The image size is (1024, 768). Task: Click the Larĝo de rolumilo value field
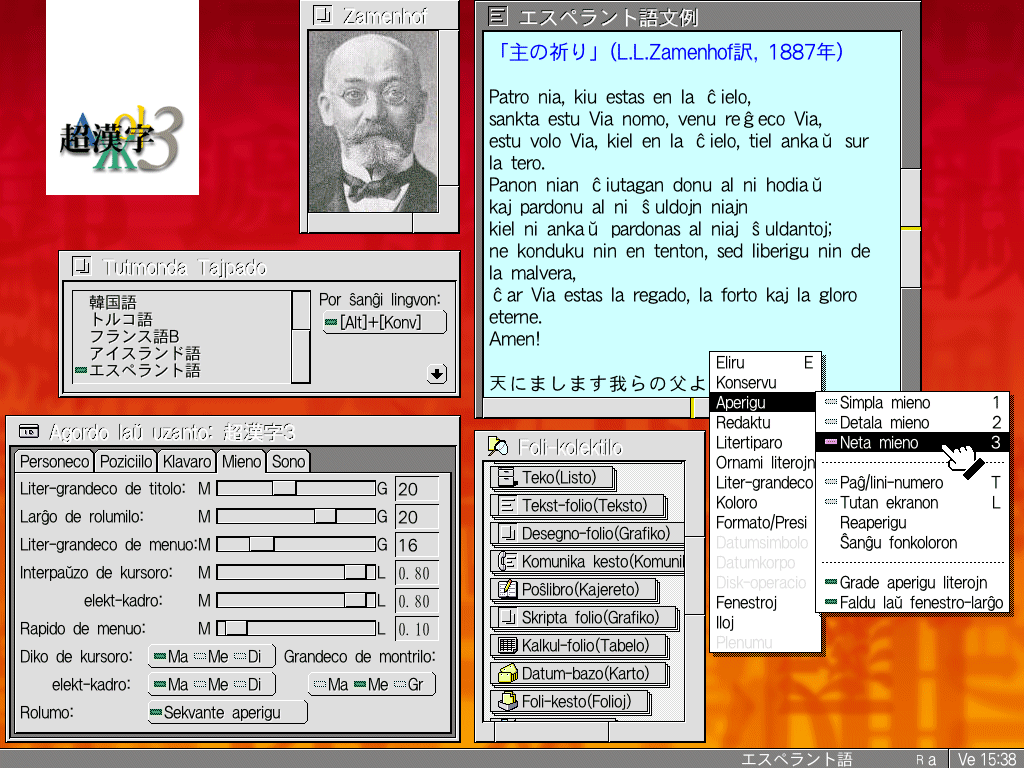416,517
